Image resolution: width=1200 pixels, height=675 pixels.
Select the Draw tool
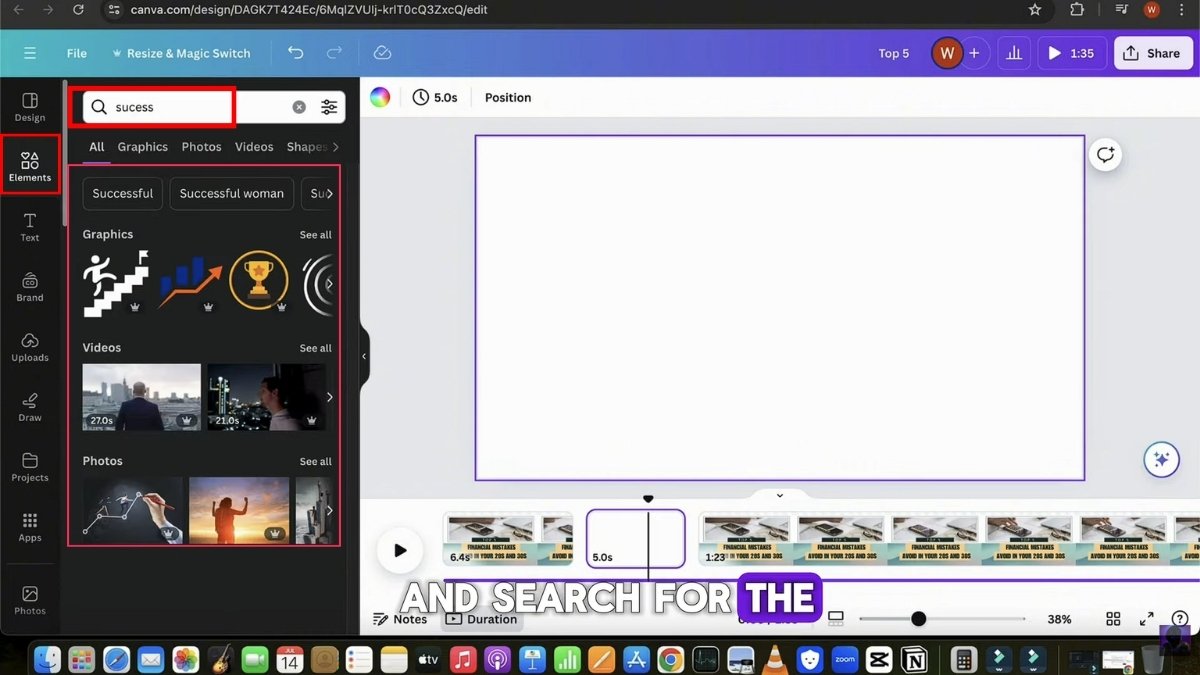(x=29, y=406)
